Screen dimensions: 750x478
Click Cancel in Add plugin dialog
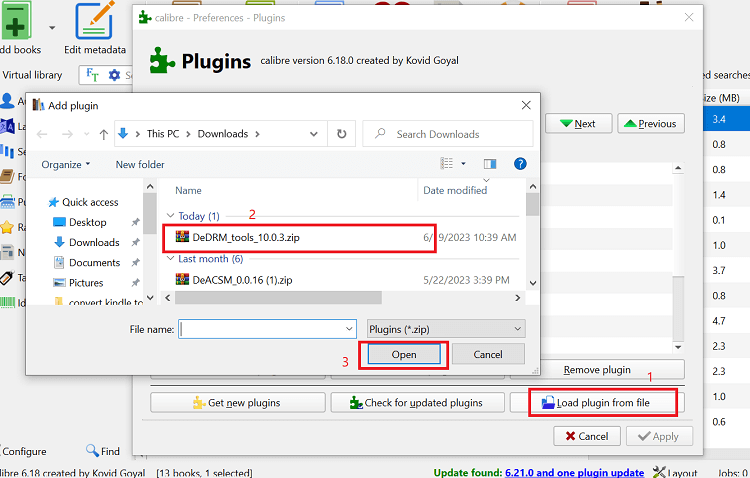point(488,355)
